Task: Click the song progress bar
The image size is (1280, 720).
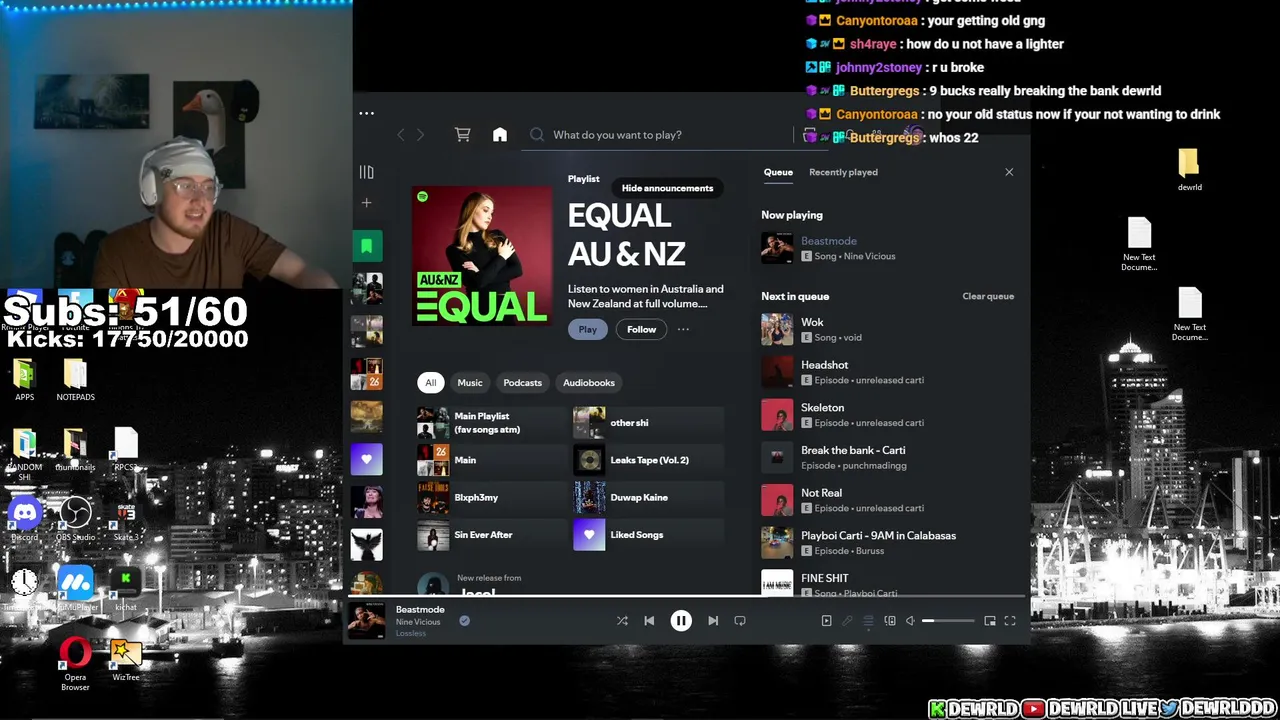Action: [688, 597]
